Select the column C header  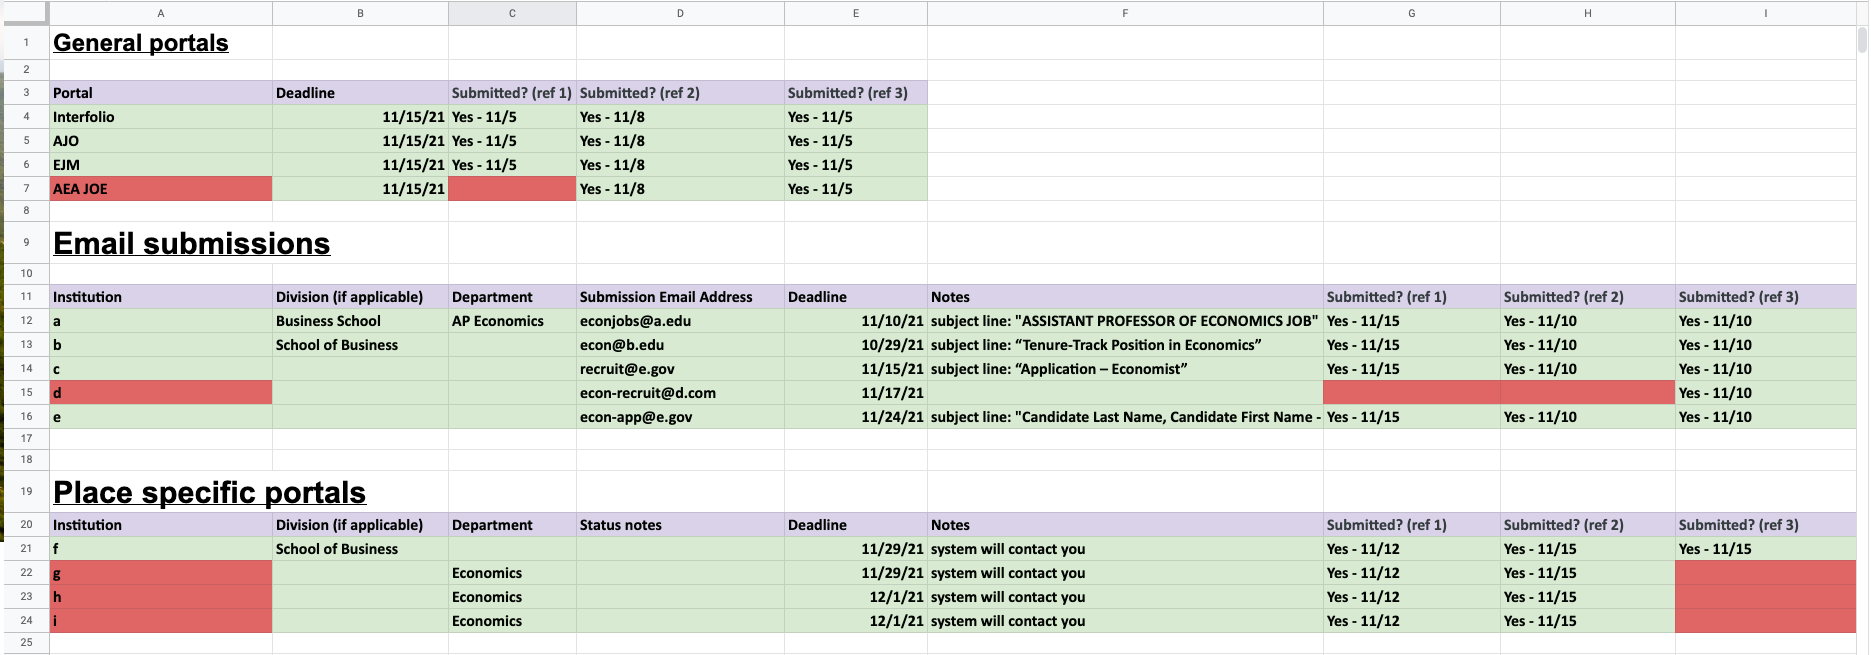(512, 13)
